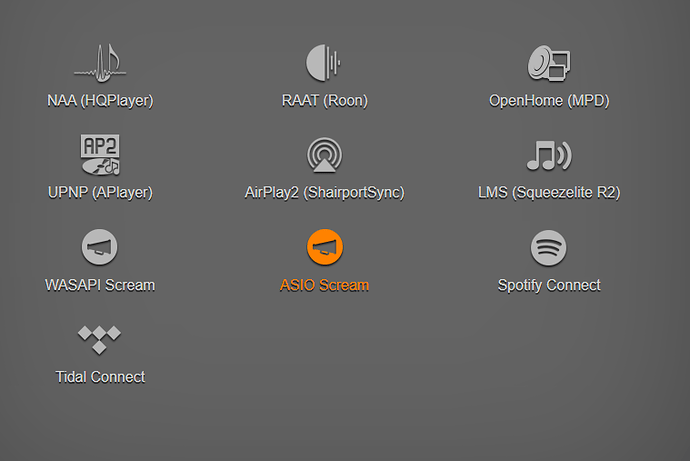This screenshot has width=690, height=461.
Task: Choose the RAAT (Roon) half-circle icon
Action: (x=323, y=63)
